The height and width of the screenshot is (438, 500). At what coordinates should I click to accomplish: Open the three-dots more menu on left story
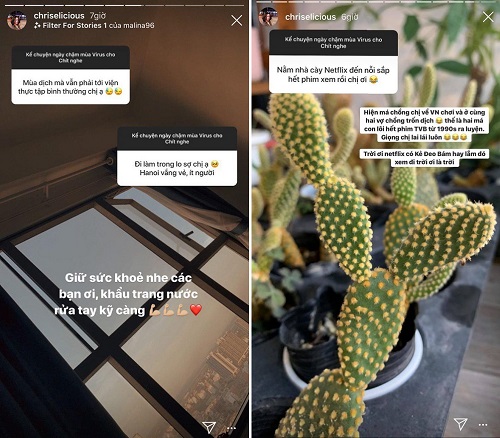[231, 428]
